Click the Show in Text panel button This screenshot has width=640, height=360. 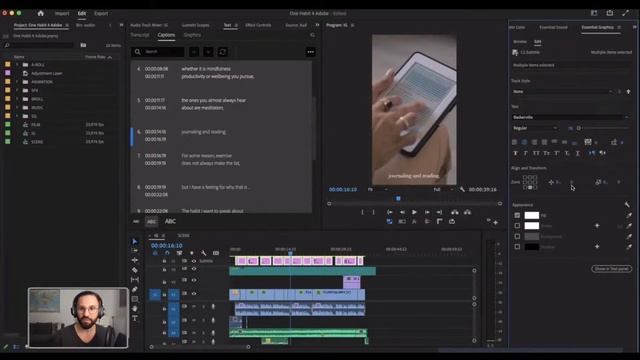(611, 269)
